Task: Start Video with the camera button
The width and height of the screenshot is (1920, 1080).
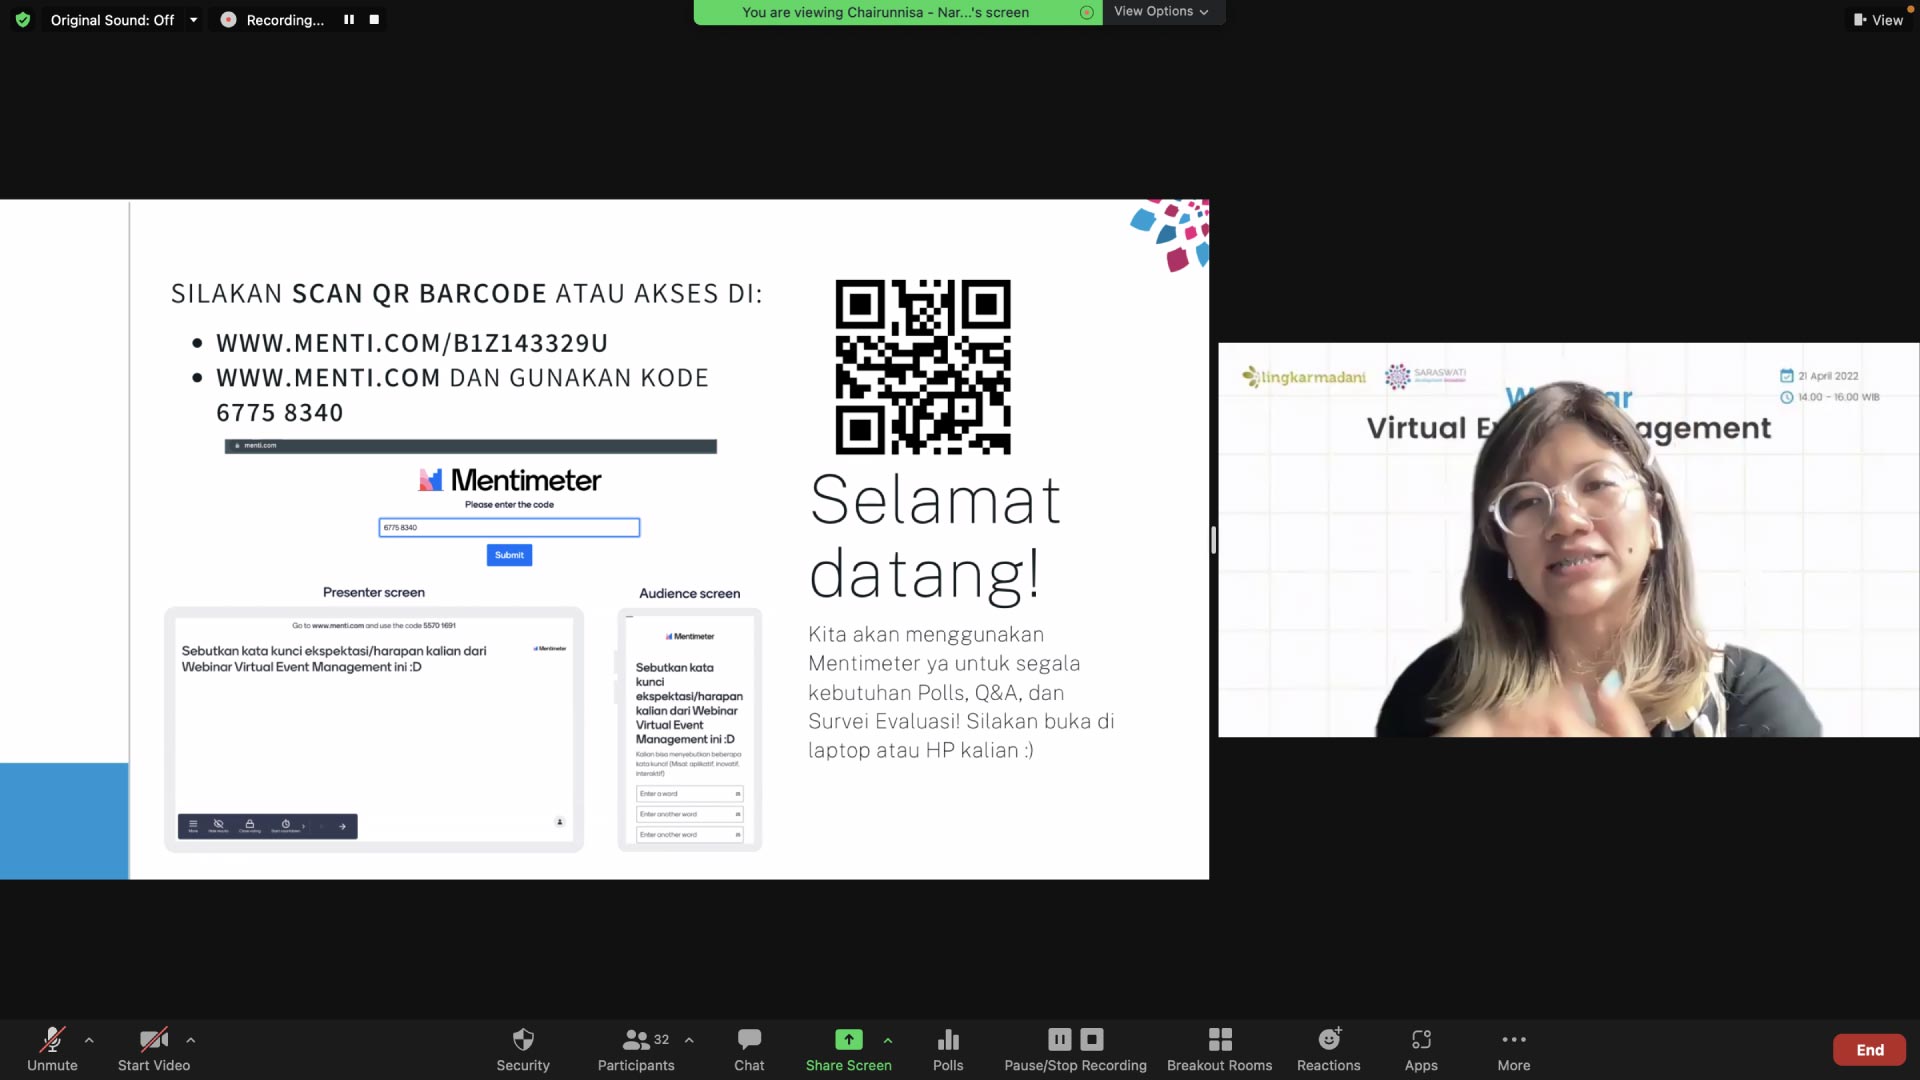Action: pyautogui.click(x=154, y=1049)
